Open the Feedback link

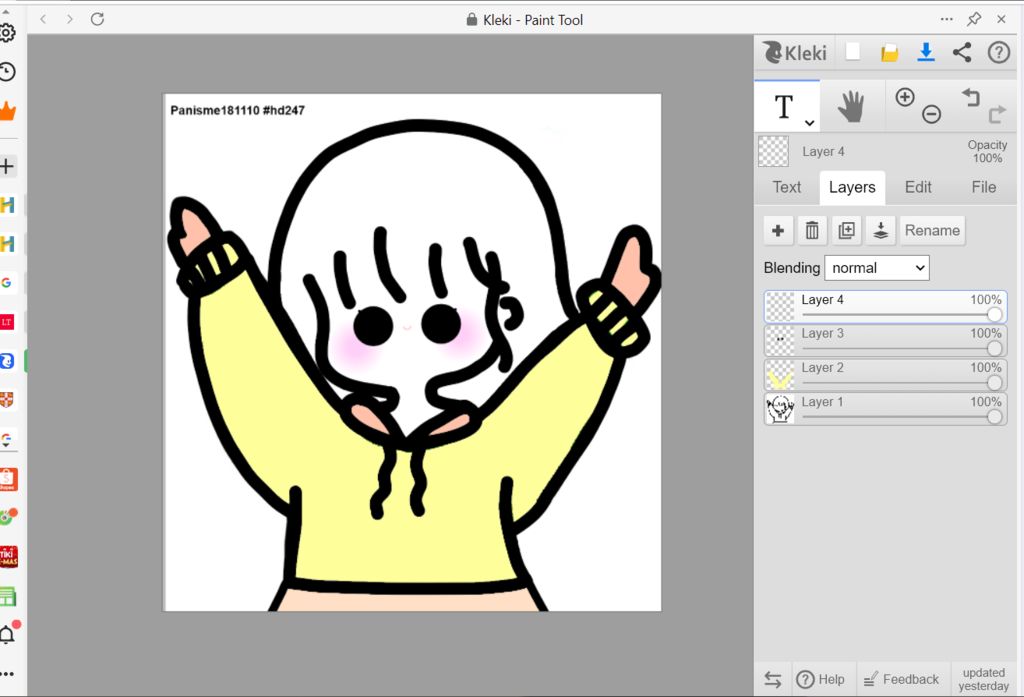pyautogui.click(x=902, y=679)
